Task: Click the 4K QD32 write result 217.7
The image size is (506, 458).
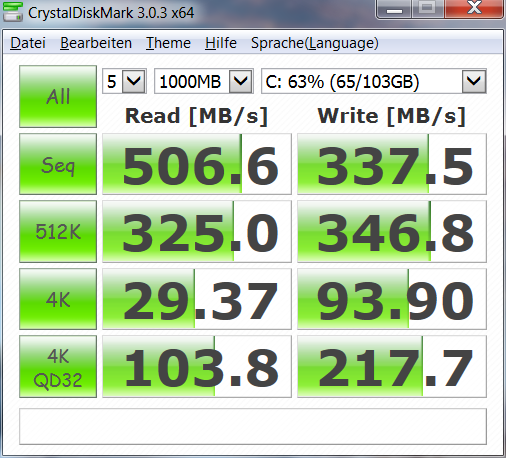Action: 392,366
